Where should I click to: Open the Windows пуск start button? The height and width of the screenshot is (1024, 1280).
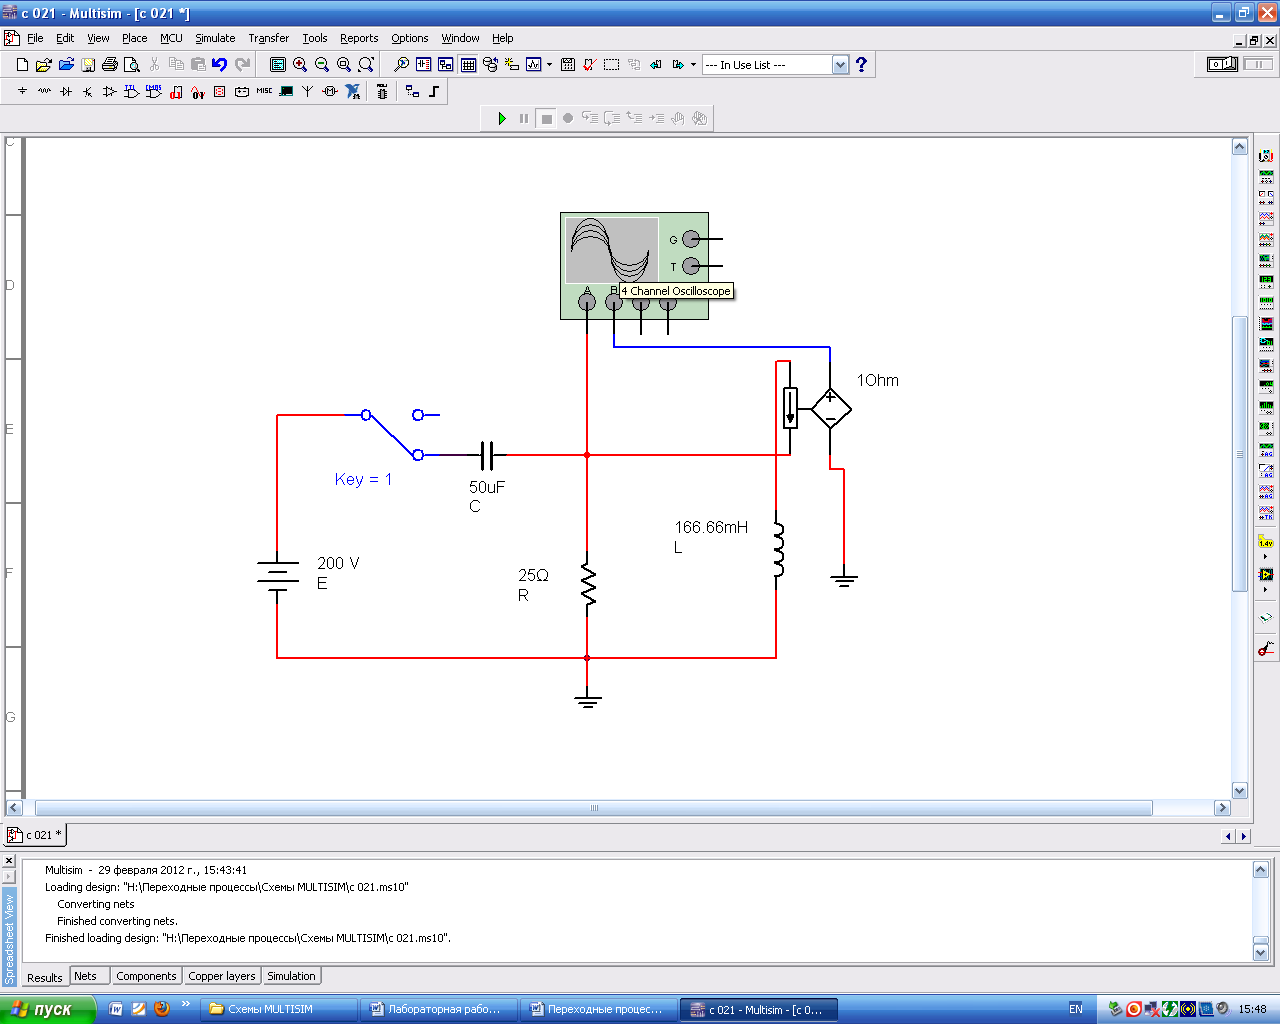click(47, 1009)
